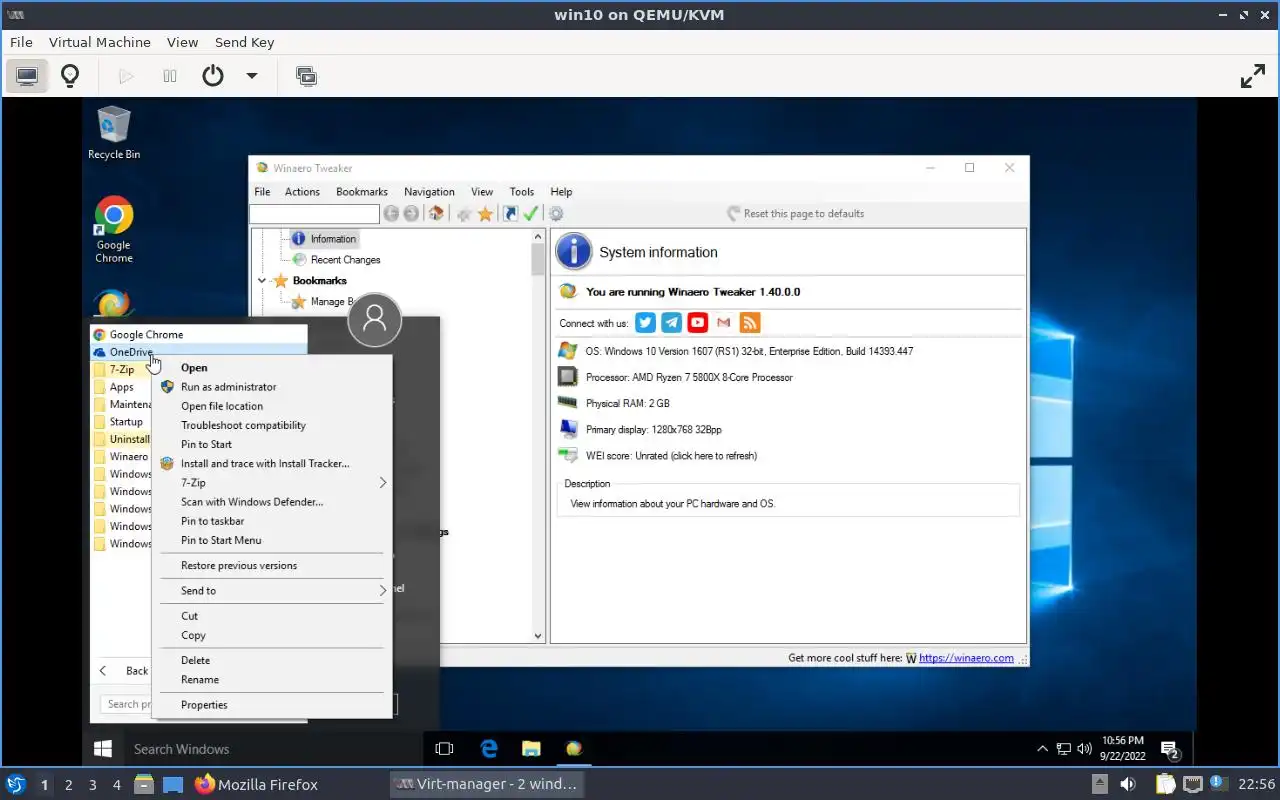Image resolution: width=1280 pixels, height=800 pixels.
Task: Open File Explorer from the Windows taskbar
Action: click(x=531, y=748)
